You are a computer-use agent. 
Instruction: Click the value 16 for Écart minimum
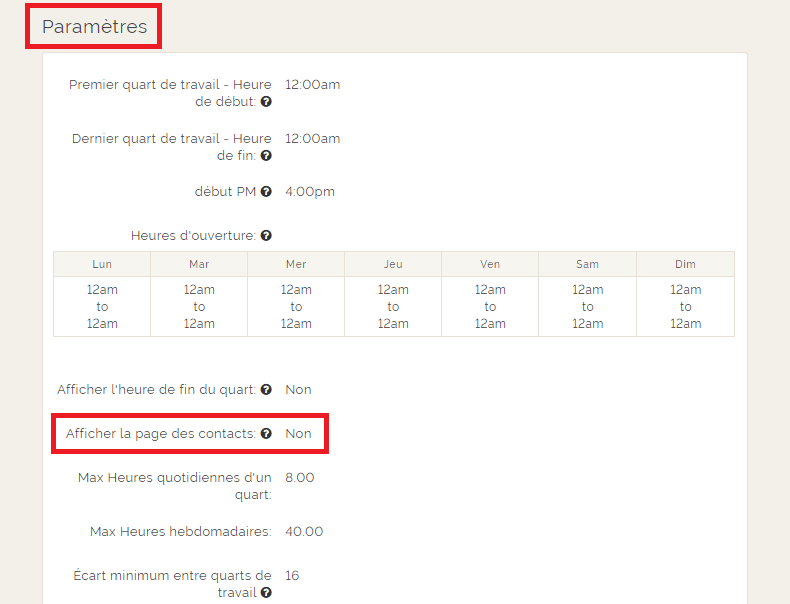tap(292, 576)
